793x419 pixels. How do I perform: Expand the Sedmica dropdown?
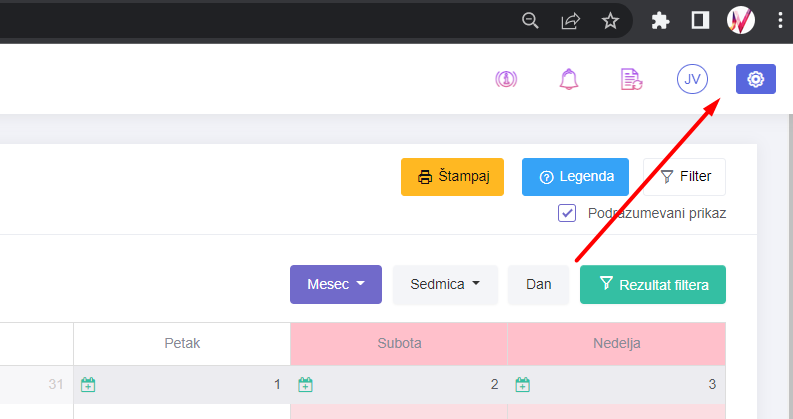[445, 284]
